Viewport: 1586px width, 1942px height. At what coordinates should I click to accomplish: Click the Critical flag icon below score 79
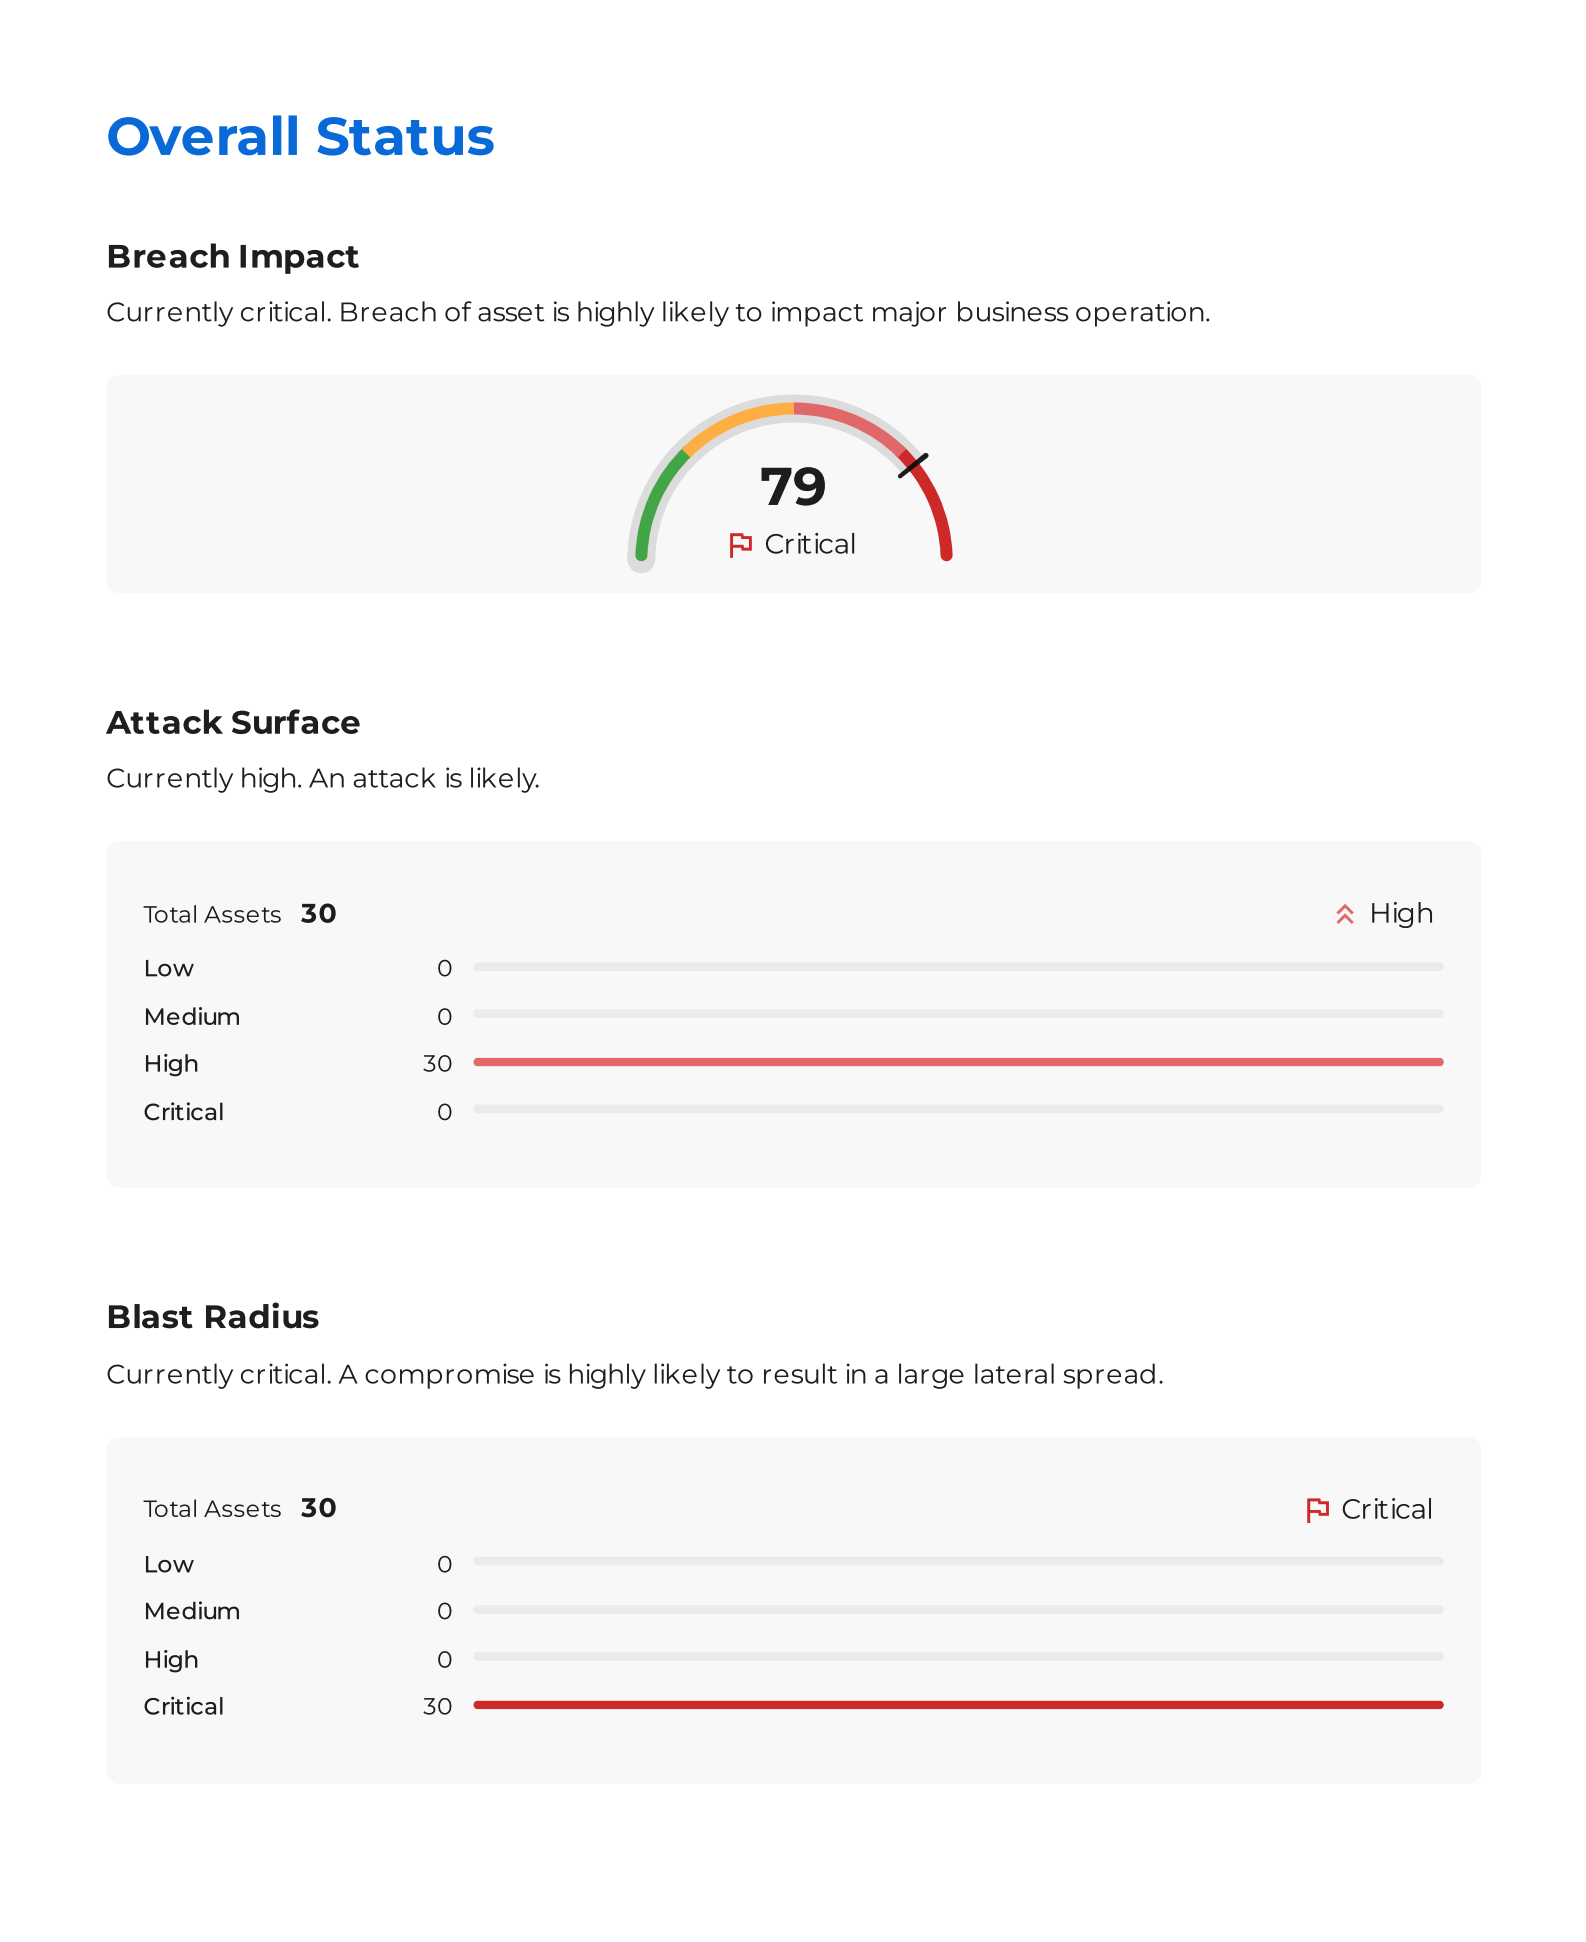click(740, 545)
